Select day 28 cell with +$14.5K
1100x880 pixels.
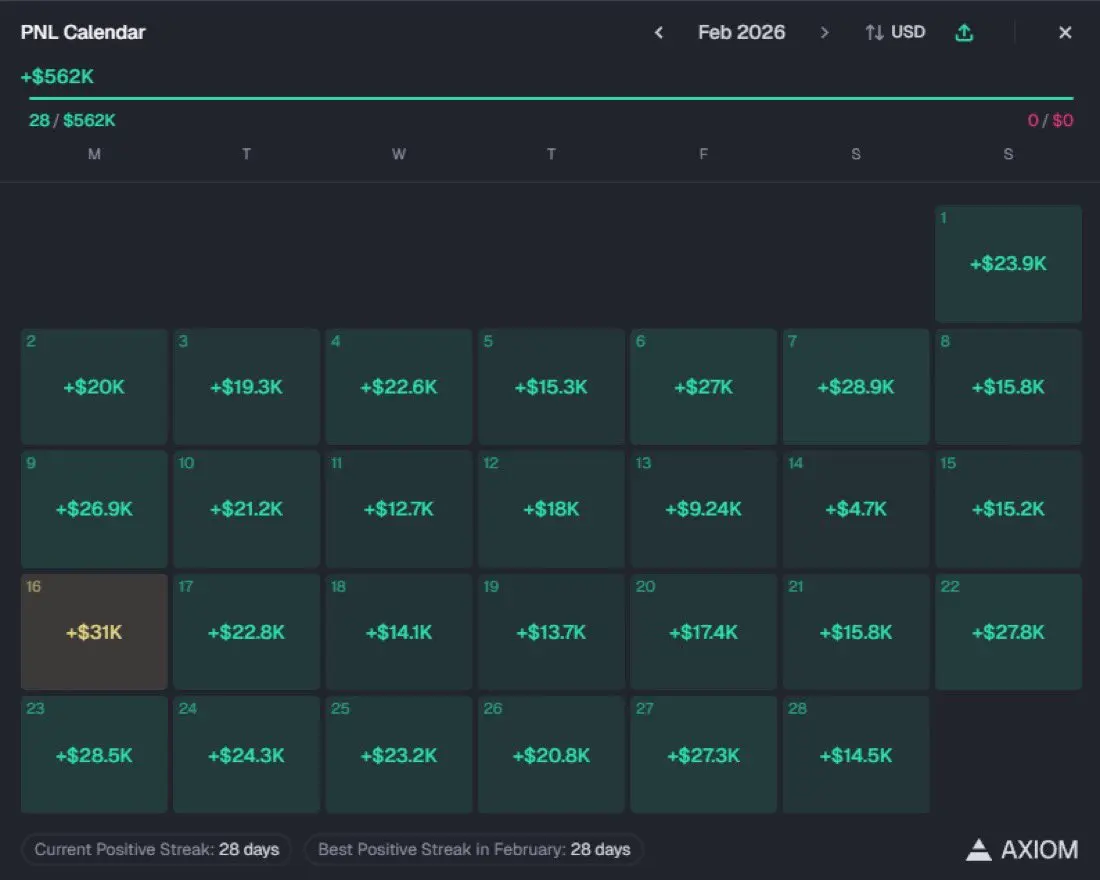(855, 755)
